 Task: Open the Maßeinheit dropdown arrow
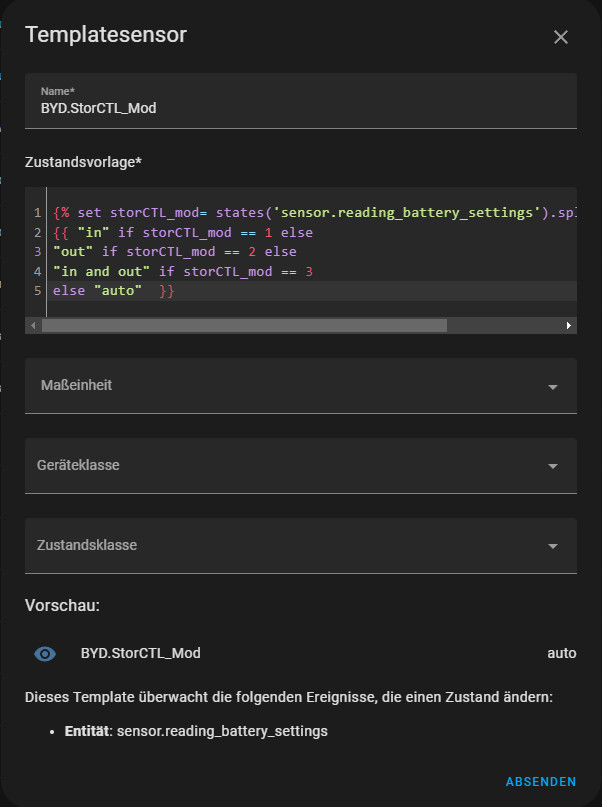pos(552,386)
